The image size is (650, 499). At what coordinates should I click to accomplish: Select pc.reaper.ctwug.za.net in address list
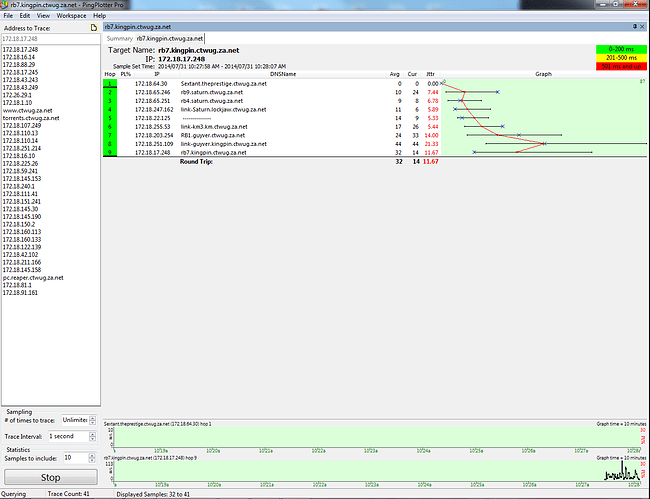[33, 277]
